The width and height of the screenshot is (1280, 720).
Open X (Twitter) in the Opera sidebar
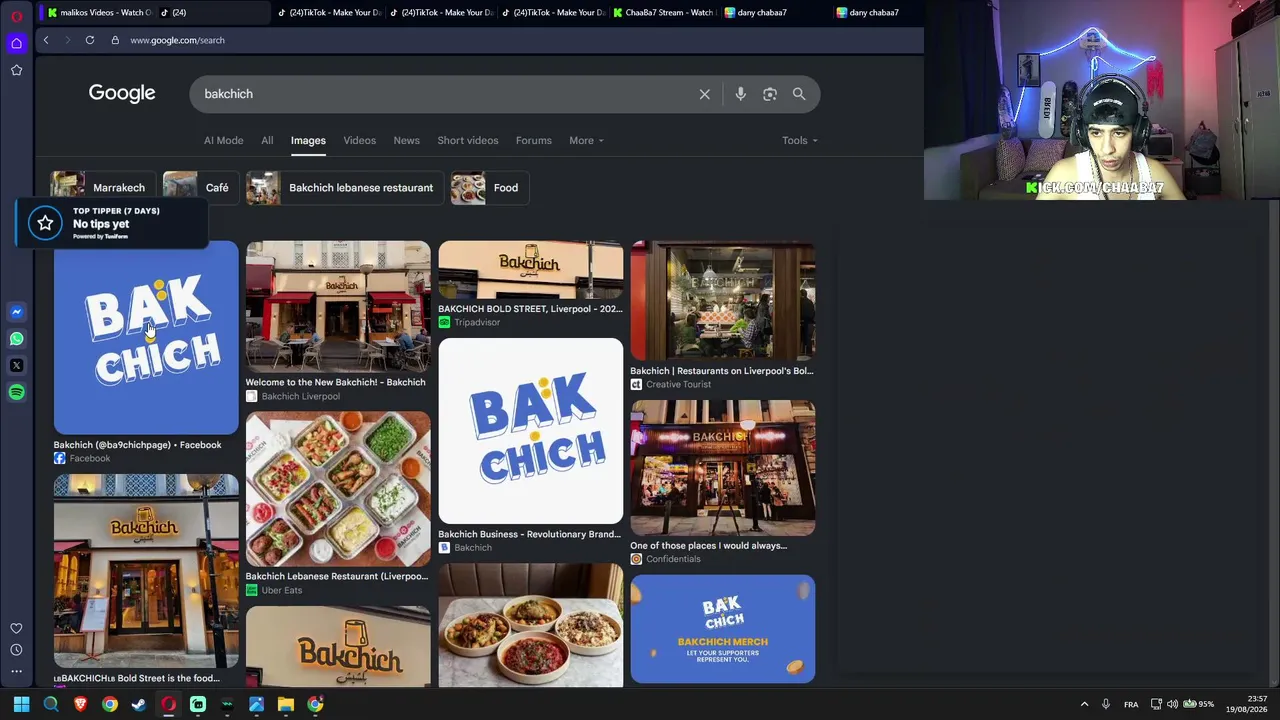coord(17,366)
